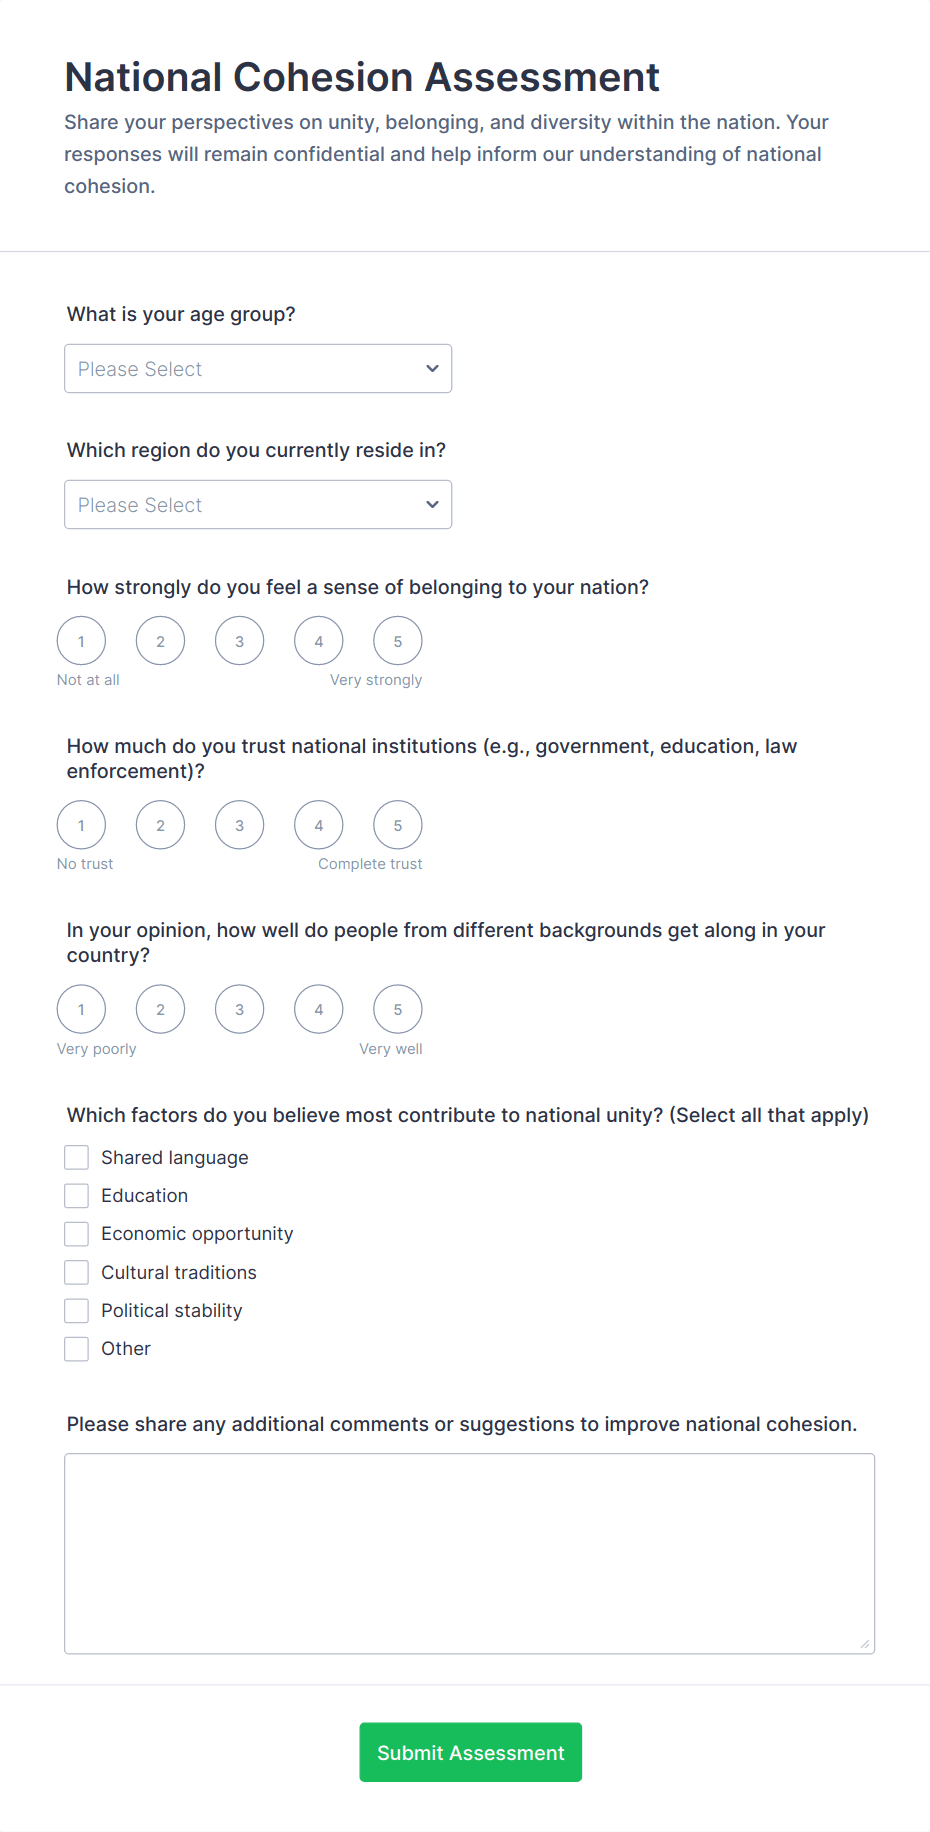This screenshot has width=930, height=1832.
Task: Rate belonging as 1, Not at all
Action: pos(81,640)
